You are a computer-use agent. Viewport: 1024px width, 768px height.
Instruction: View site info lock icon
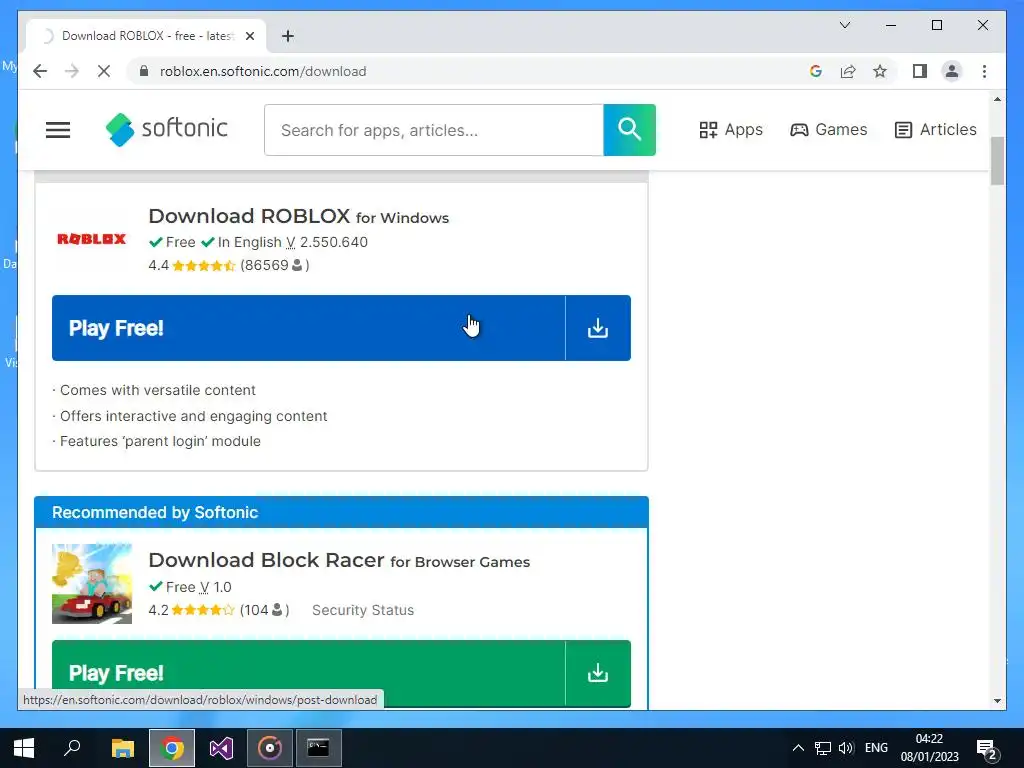click(x=144, y=71)
